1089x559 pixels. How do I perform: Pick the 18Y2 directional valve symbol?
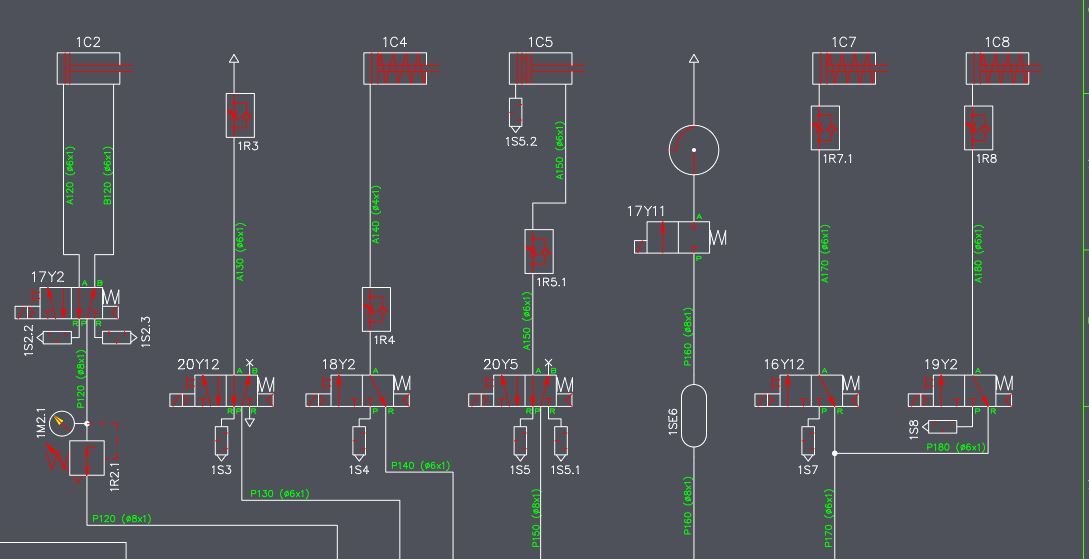pyautogui.click(x=358, y=391)
